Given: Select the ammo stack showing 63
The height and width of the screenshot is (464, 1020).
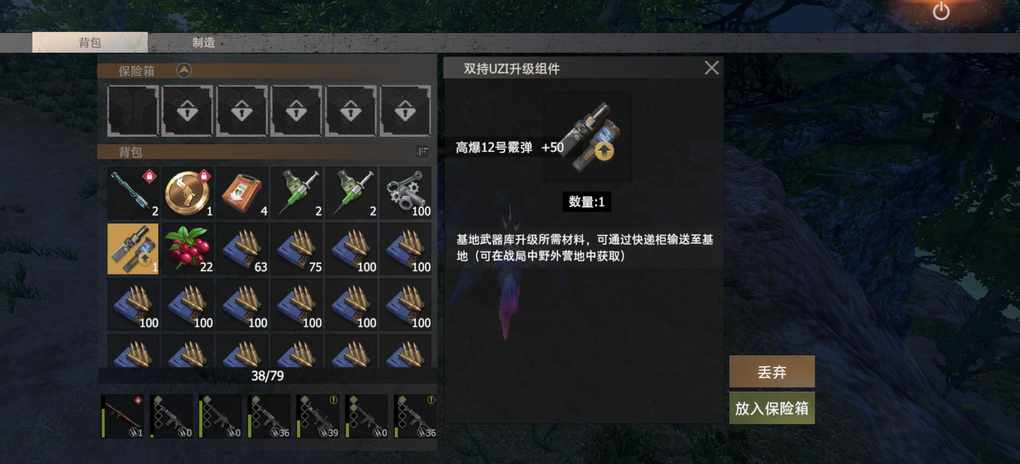Looking at the screenshot, I should point(242,249).
